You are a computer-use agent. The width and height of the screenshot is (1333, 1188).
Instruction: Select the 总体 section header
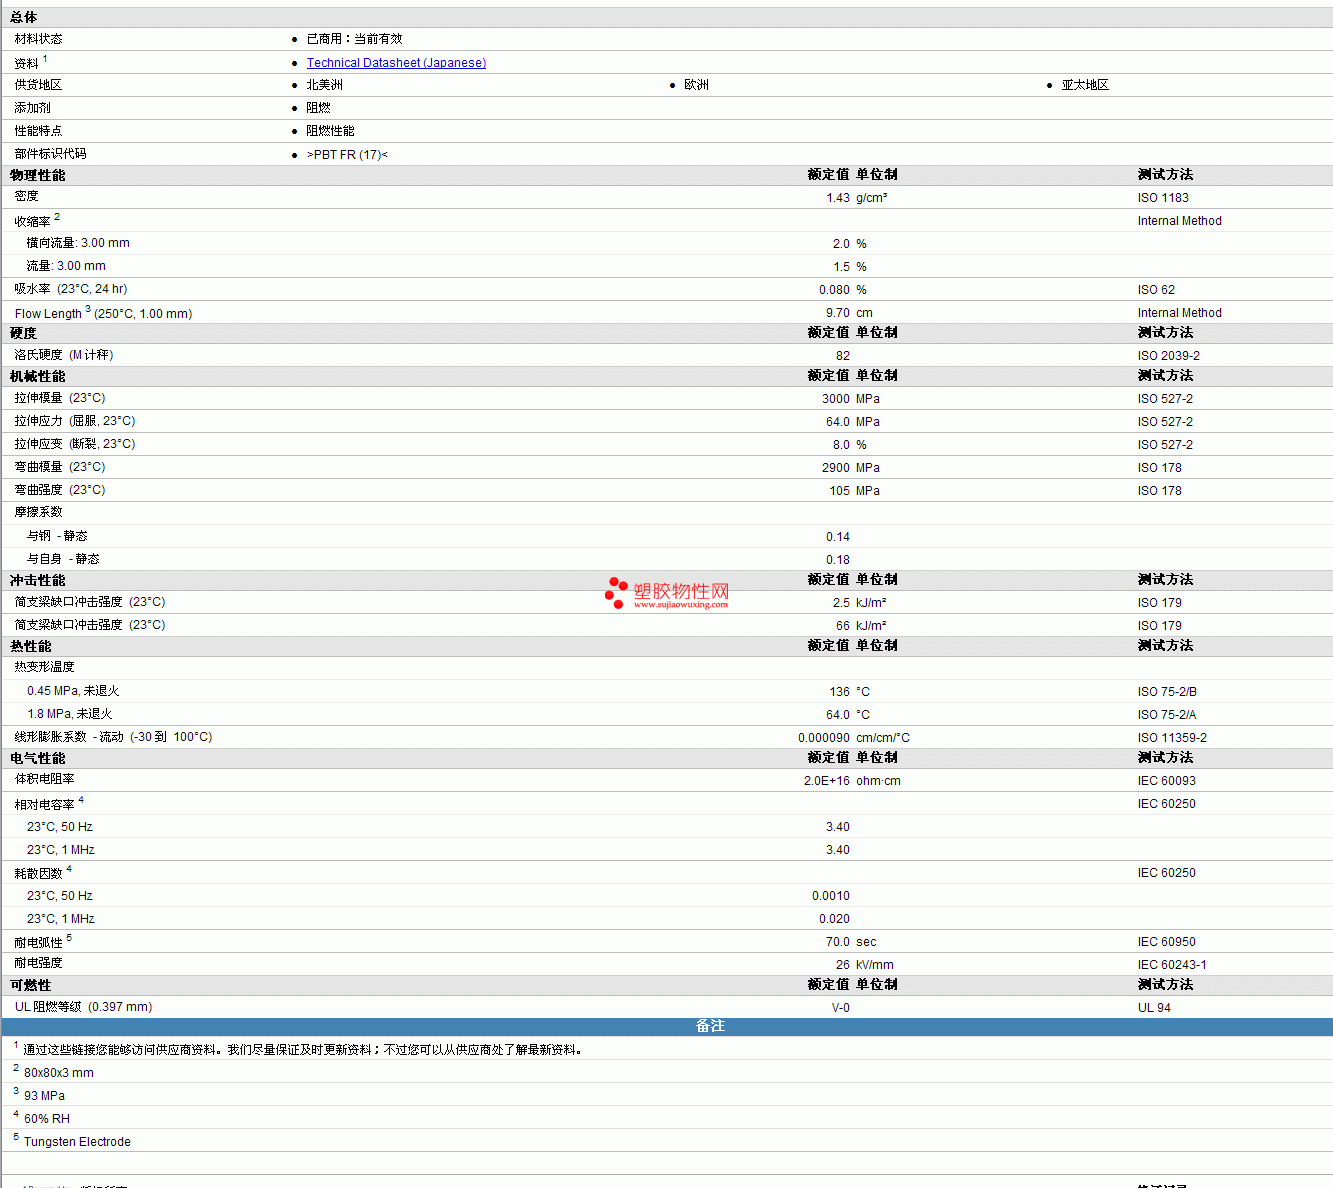[x=24, y=17]
